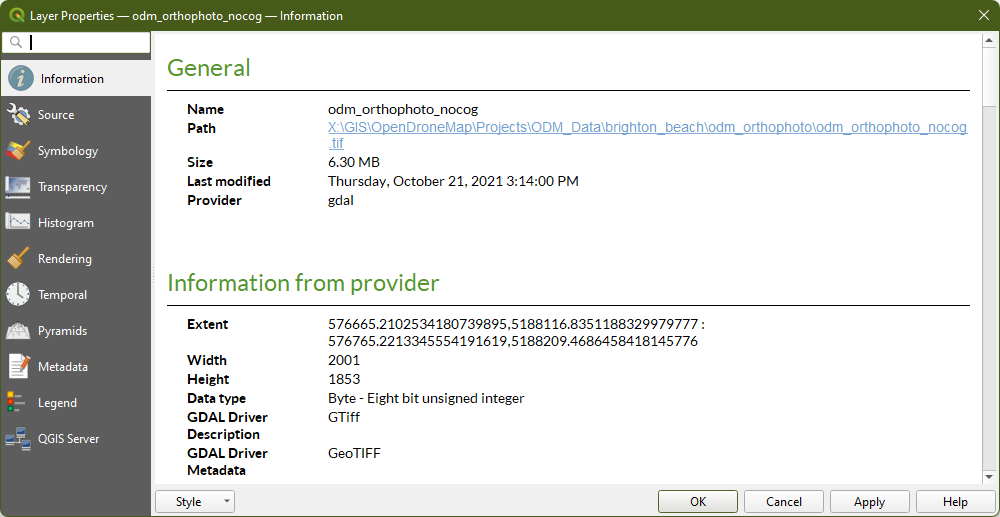
Task: Focus the settings search field
Action: [77, 43]
